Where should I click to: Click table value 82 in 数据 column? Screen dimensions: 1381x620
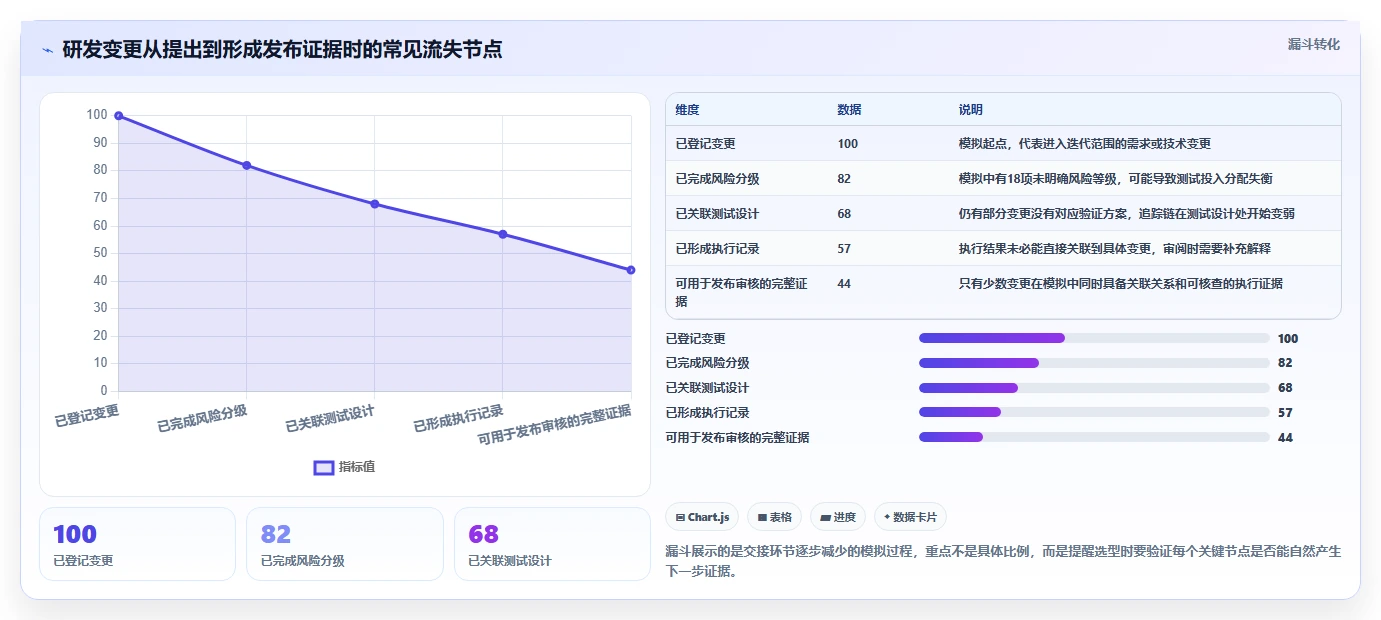point(844,179)
